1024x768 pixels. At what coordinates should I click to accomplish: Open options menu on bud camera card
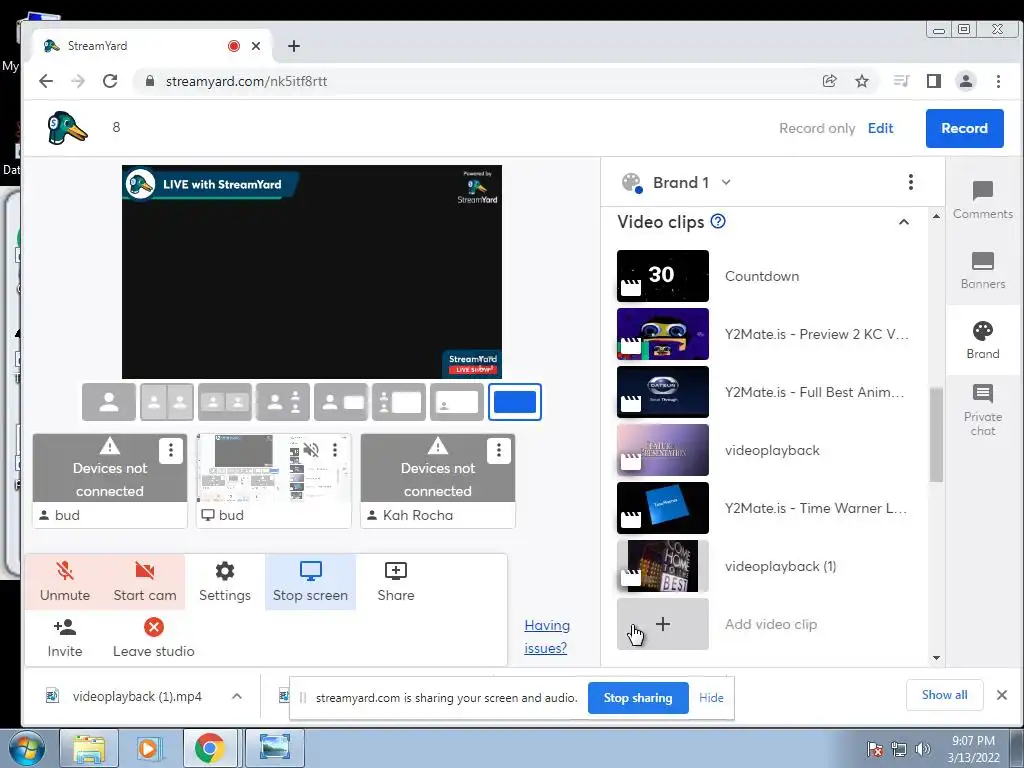170,450
